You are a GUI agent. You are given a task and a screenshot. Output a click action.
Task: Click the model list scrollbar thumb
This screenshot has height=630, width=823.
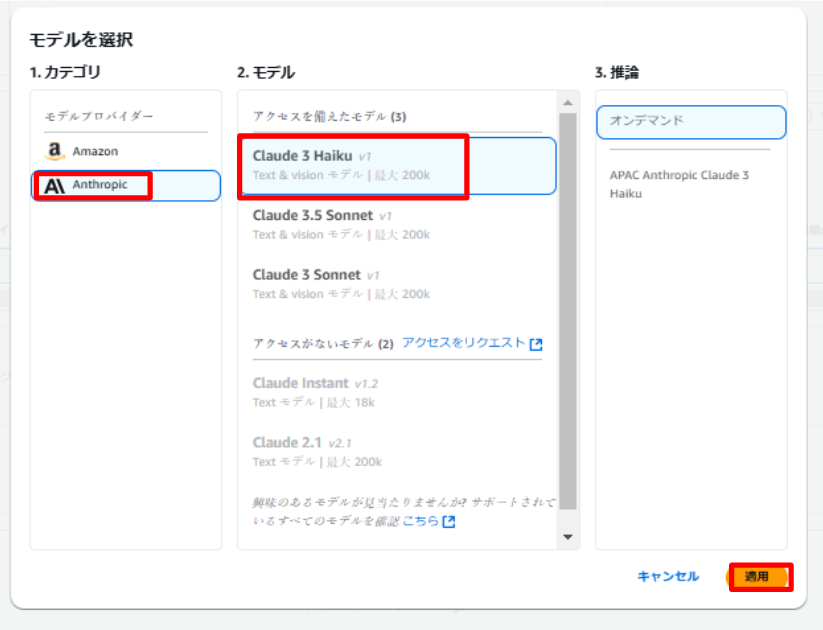[x=568, y=311]
